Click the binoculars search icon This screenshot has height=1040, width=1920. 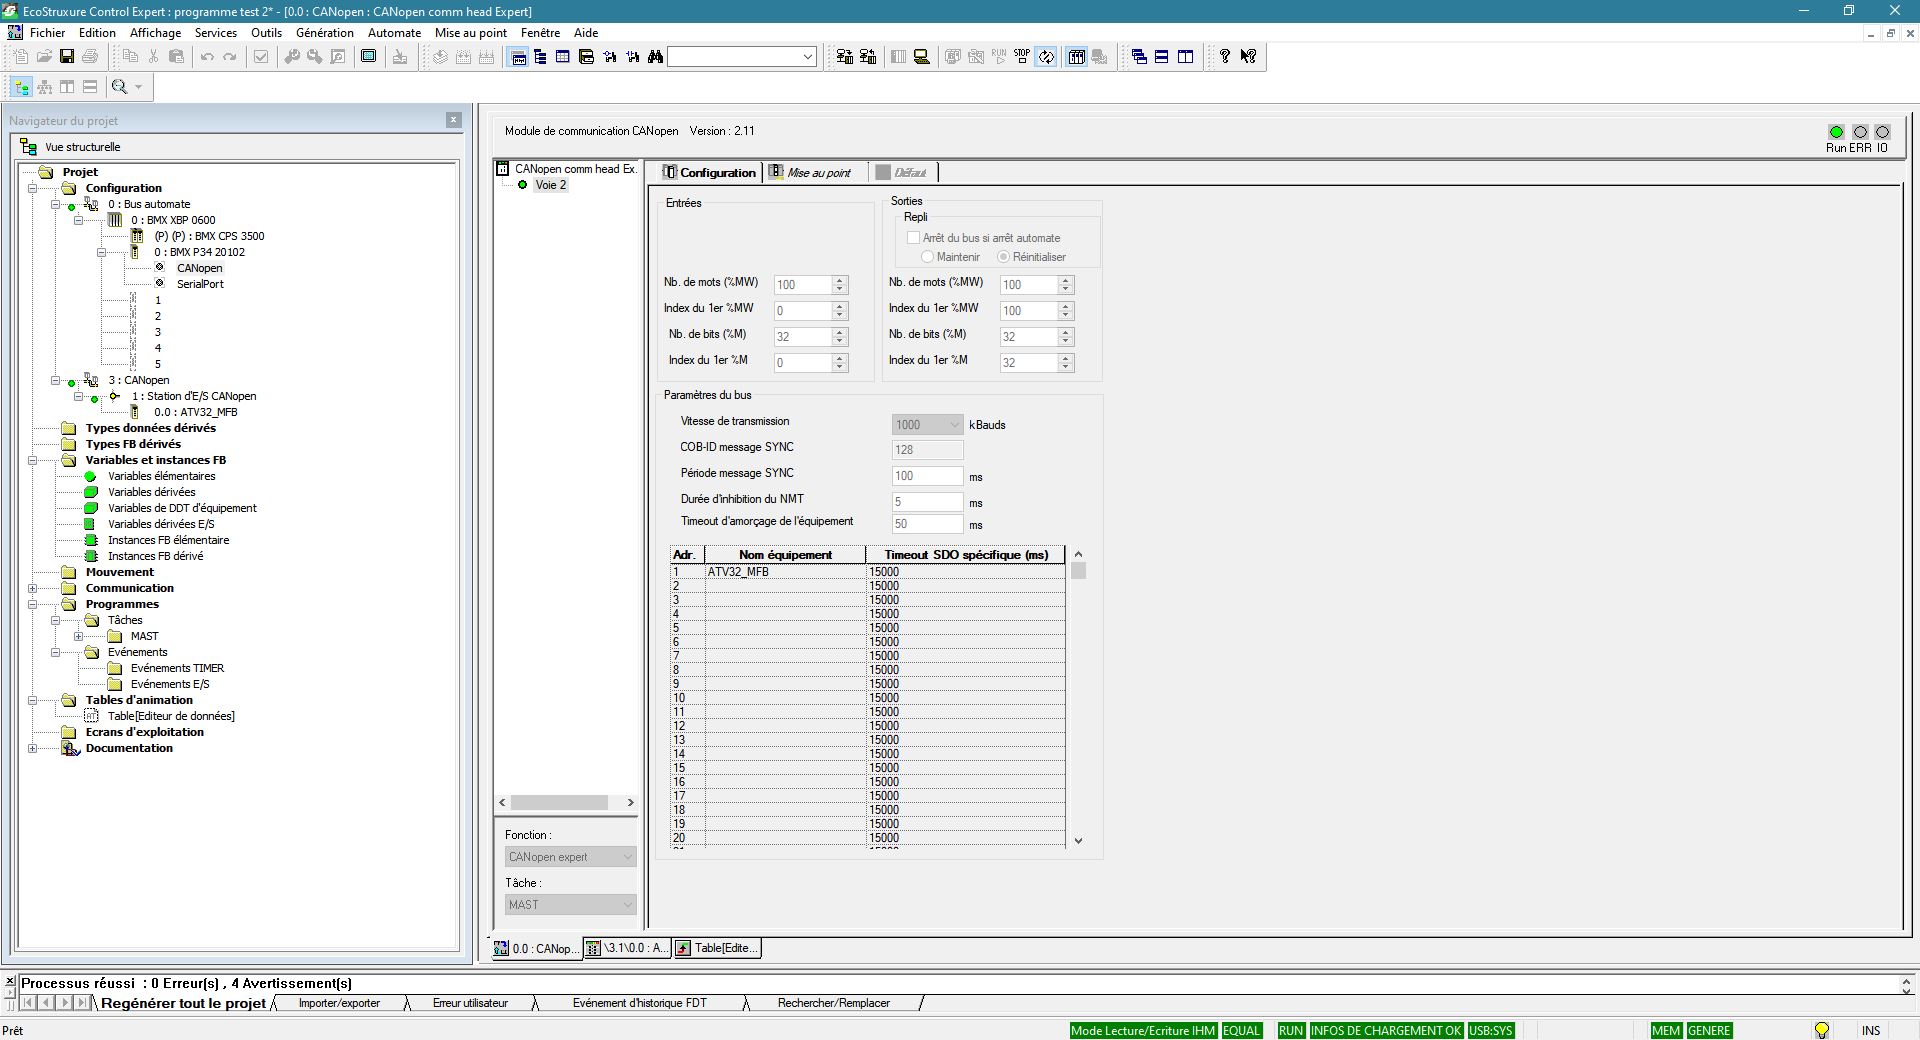(x=655, y=57)
